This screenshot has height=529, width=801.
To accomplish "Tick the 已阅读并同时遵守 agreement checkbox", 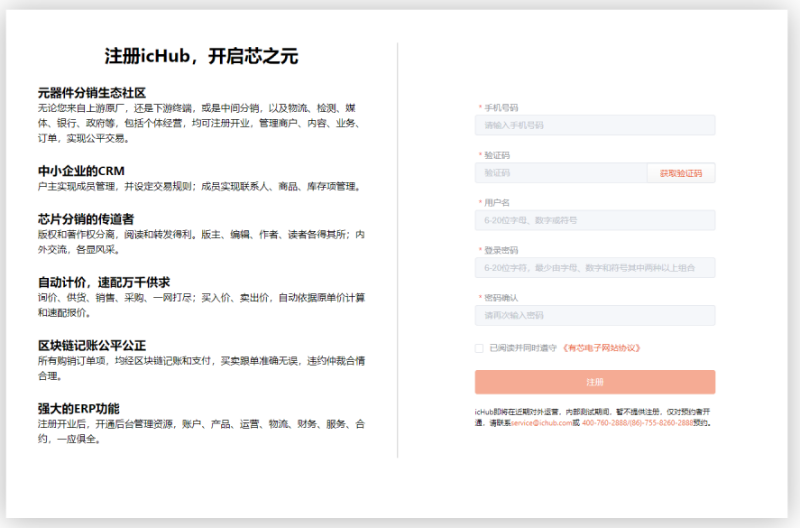I will click(x=479, y=348).
